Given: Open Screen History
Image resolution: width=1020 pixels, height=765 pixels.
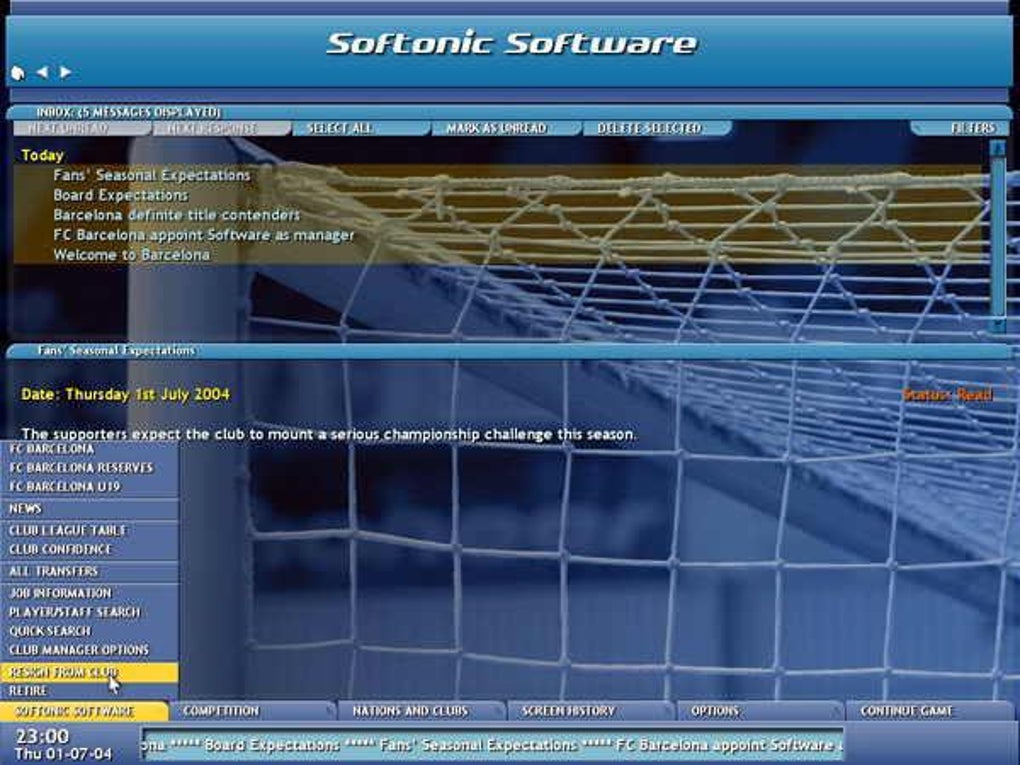Looking at the screenshot, I should pos(591,711).
